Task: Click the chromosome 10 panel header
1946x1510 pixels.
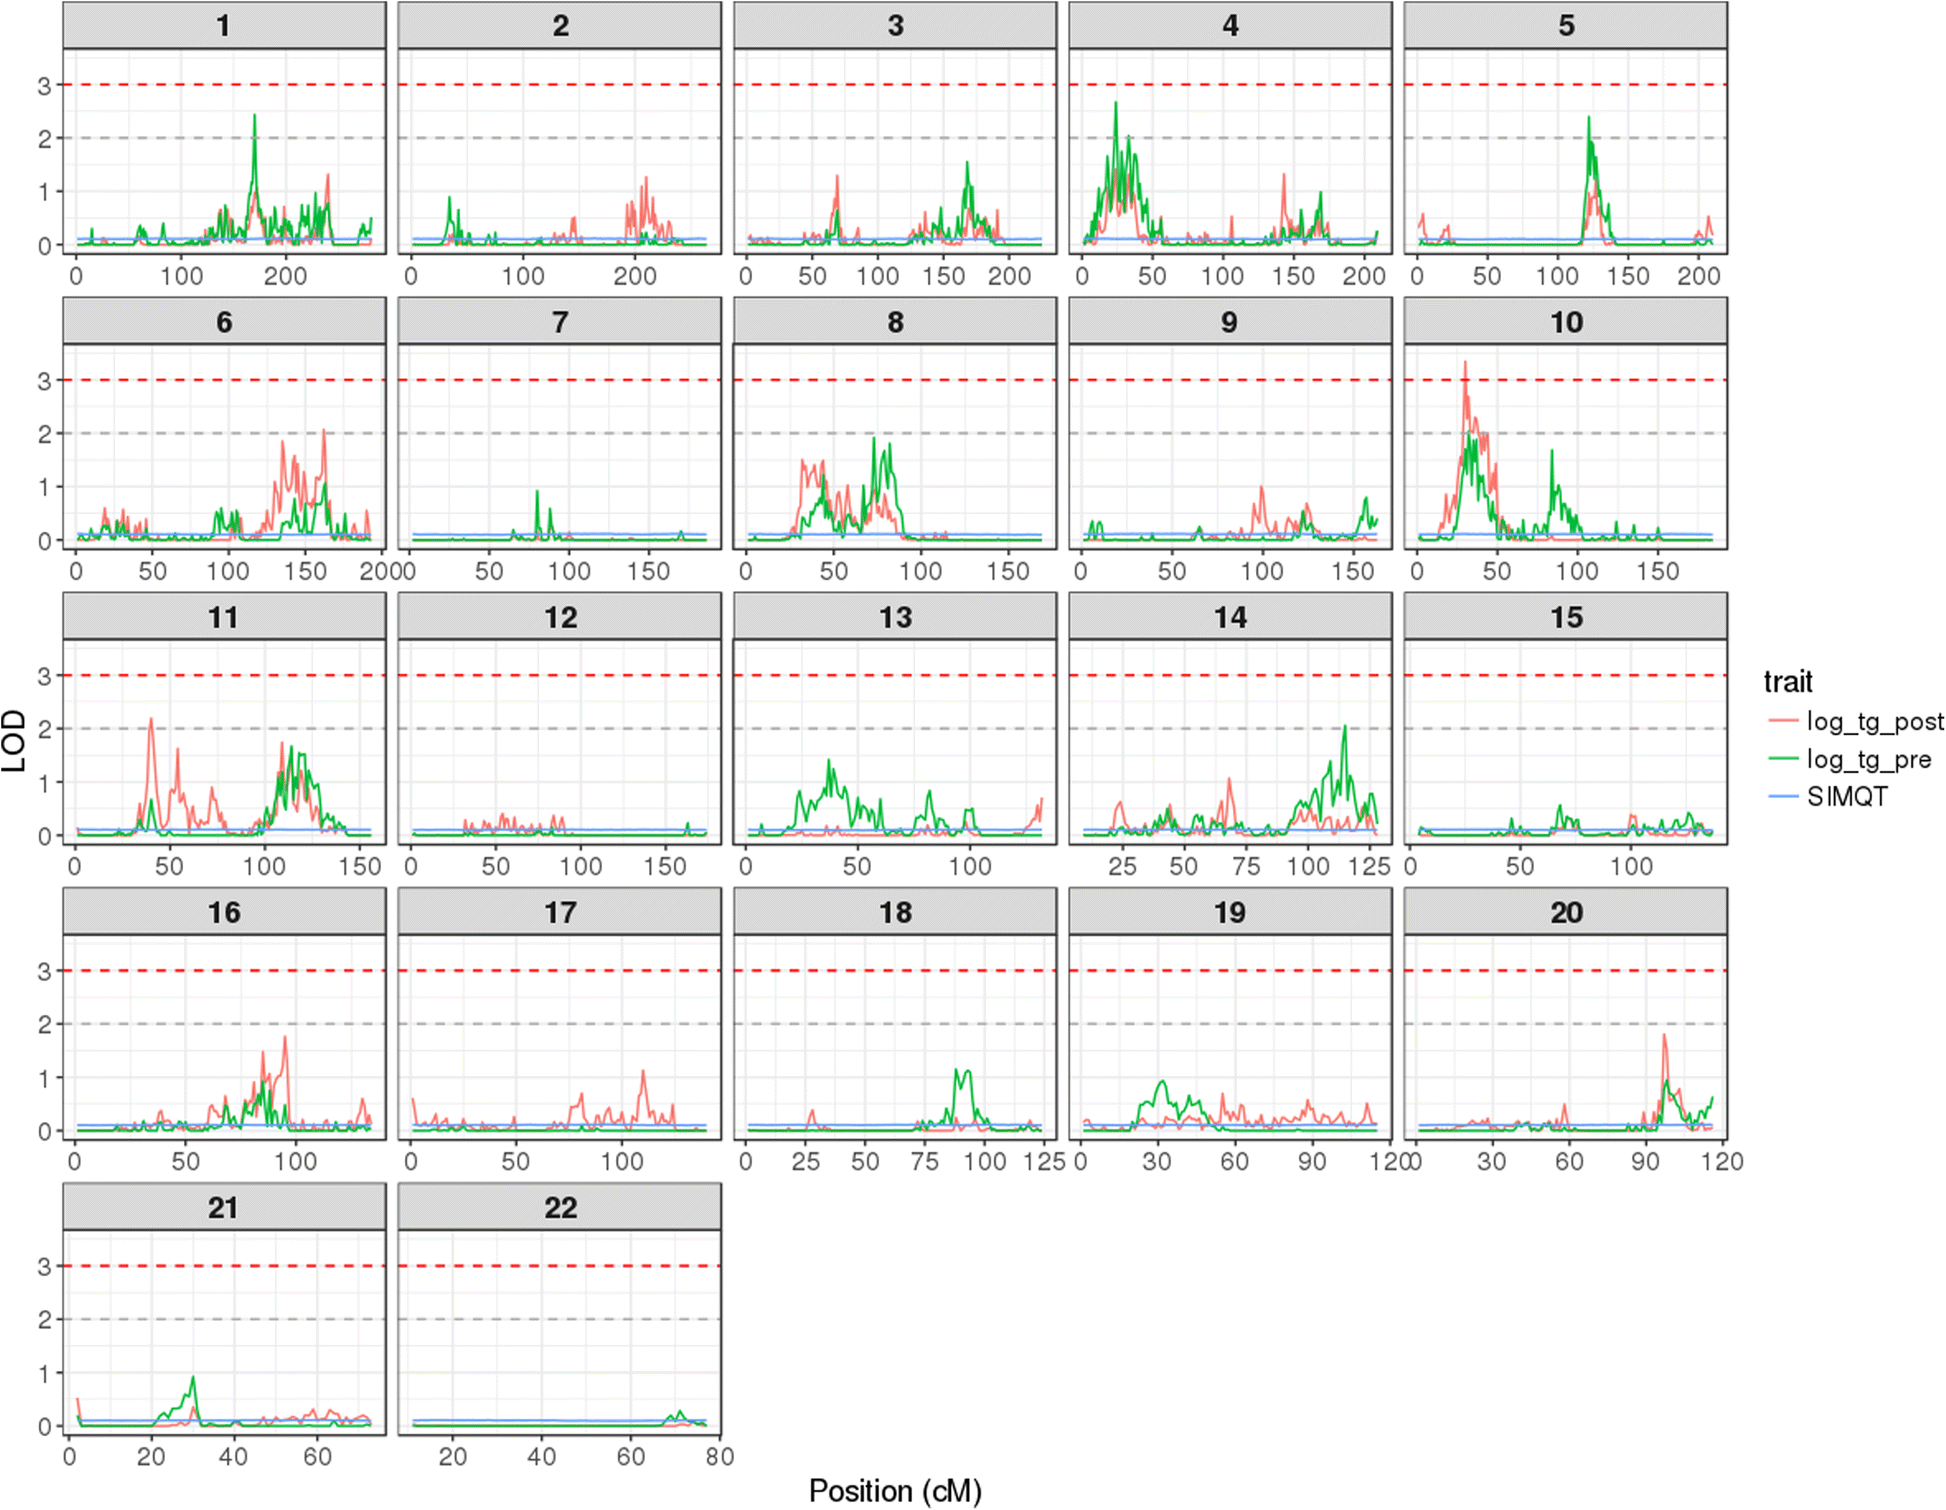Action: [x=1566, y=321]
